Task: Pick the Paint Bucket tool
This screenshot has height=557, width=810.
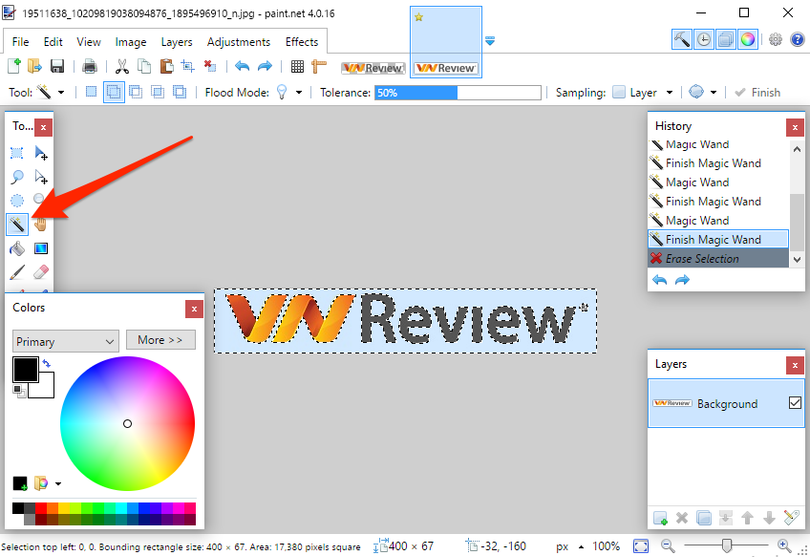Action: [x=17, y=248]
